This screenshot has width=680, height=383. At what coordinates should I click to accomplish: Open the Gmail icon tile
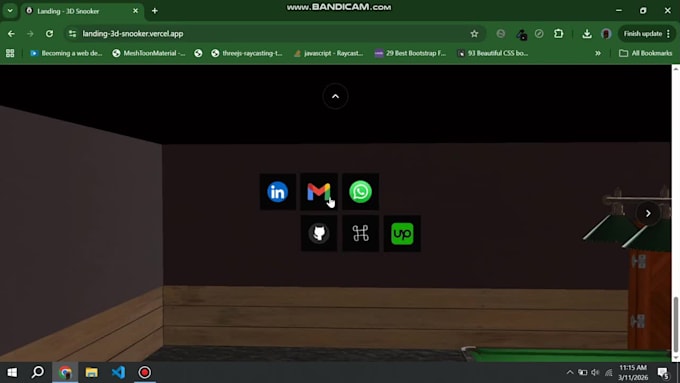[x=319, y=192]
